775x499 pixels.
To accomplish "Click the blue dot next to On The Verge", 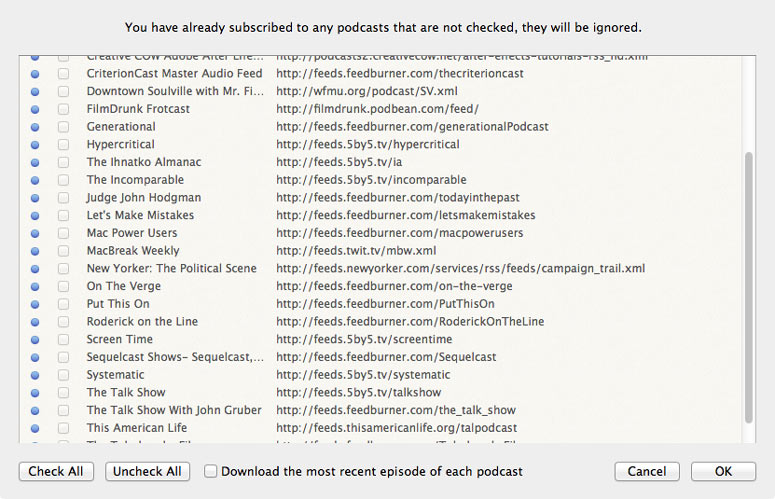I will tap(35, 287).
